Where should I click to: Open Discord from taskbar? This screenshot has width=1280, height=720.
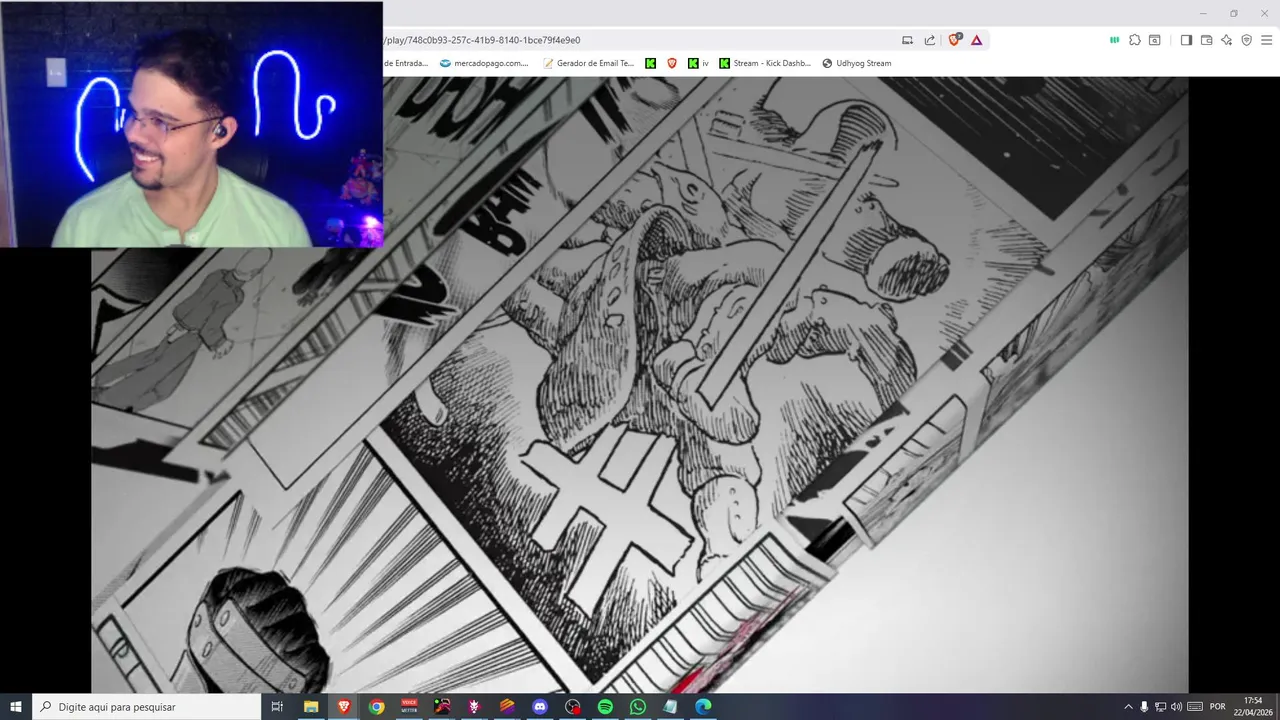(x=540, y=707)
